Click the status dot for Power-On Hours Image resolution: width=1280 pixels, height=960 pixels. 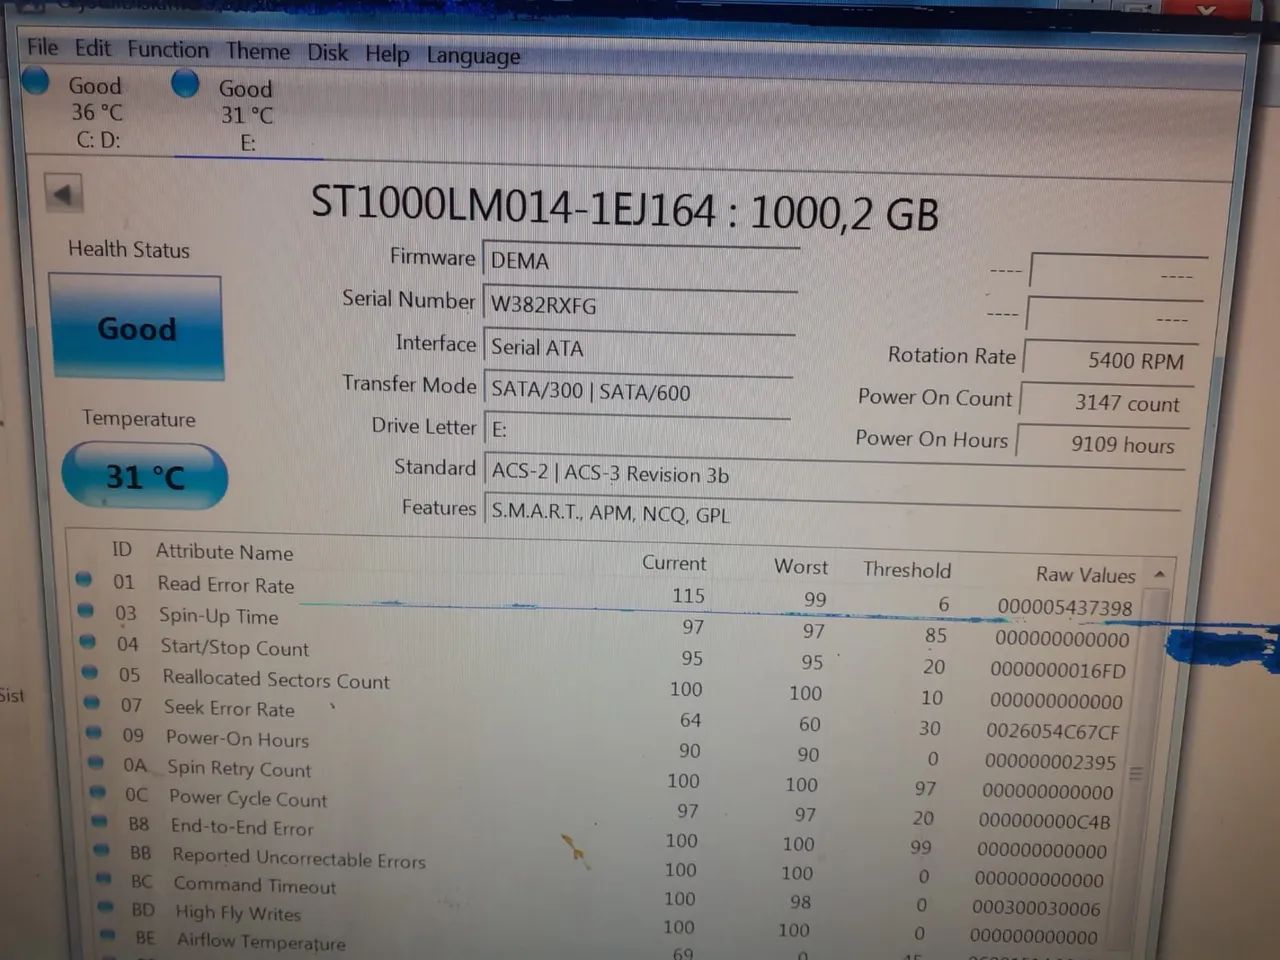click(x=95, y=732)
